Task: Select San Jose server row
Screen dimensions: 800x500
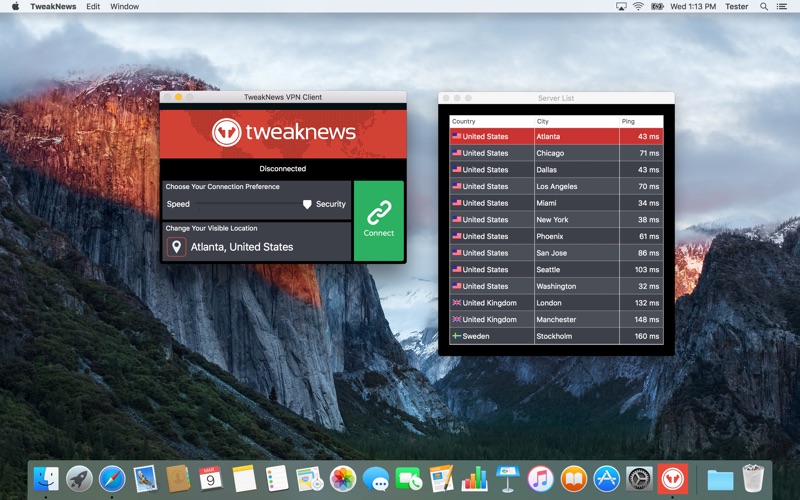Action: [556, 253]
